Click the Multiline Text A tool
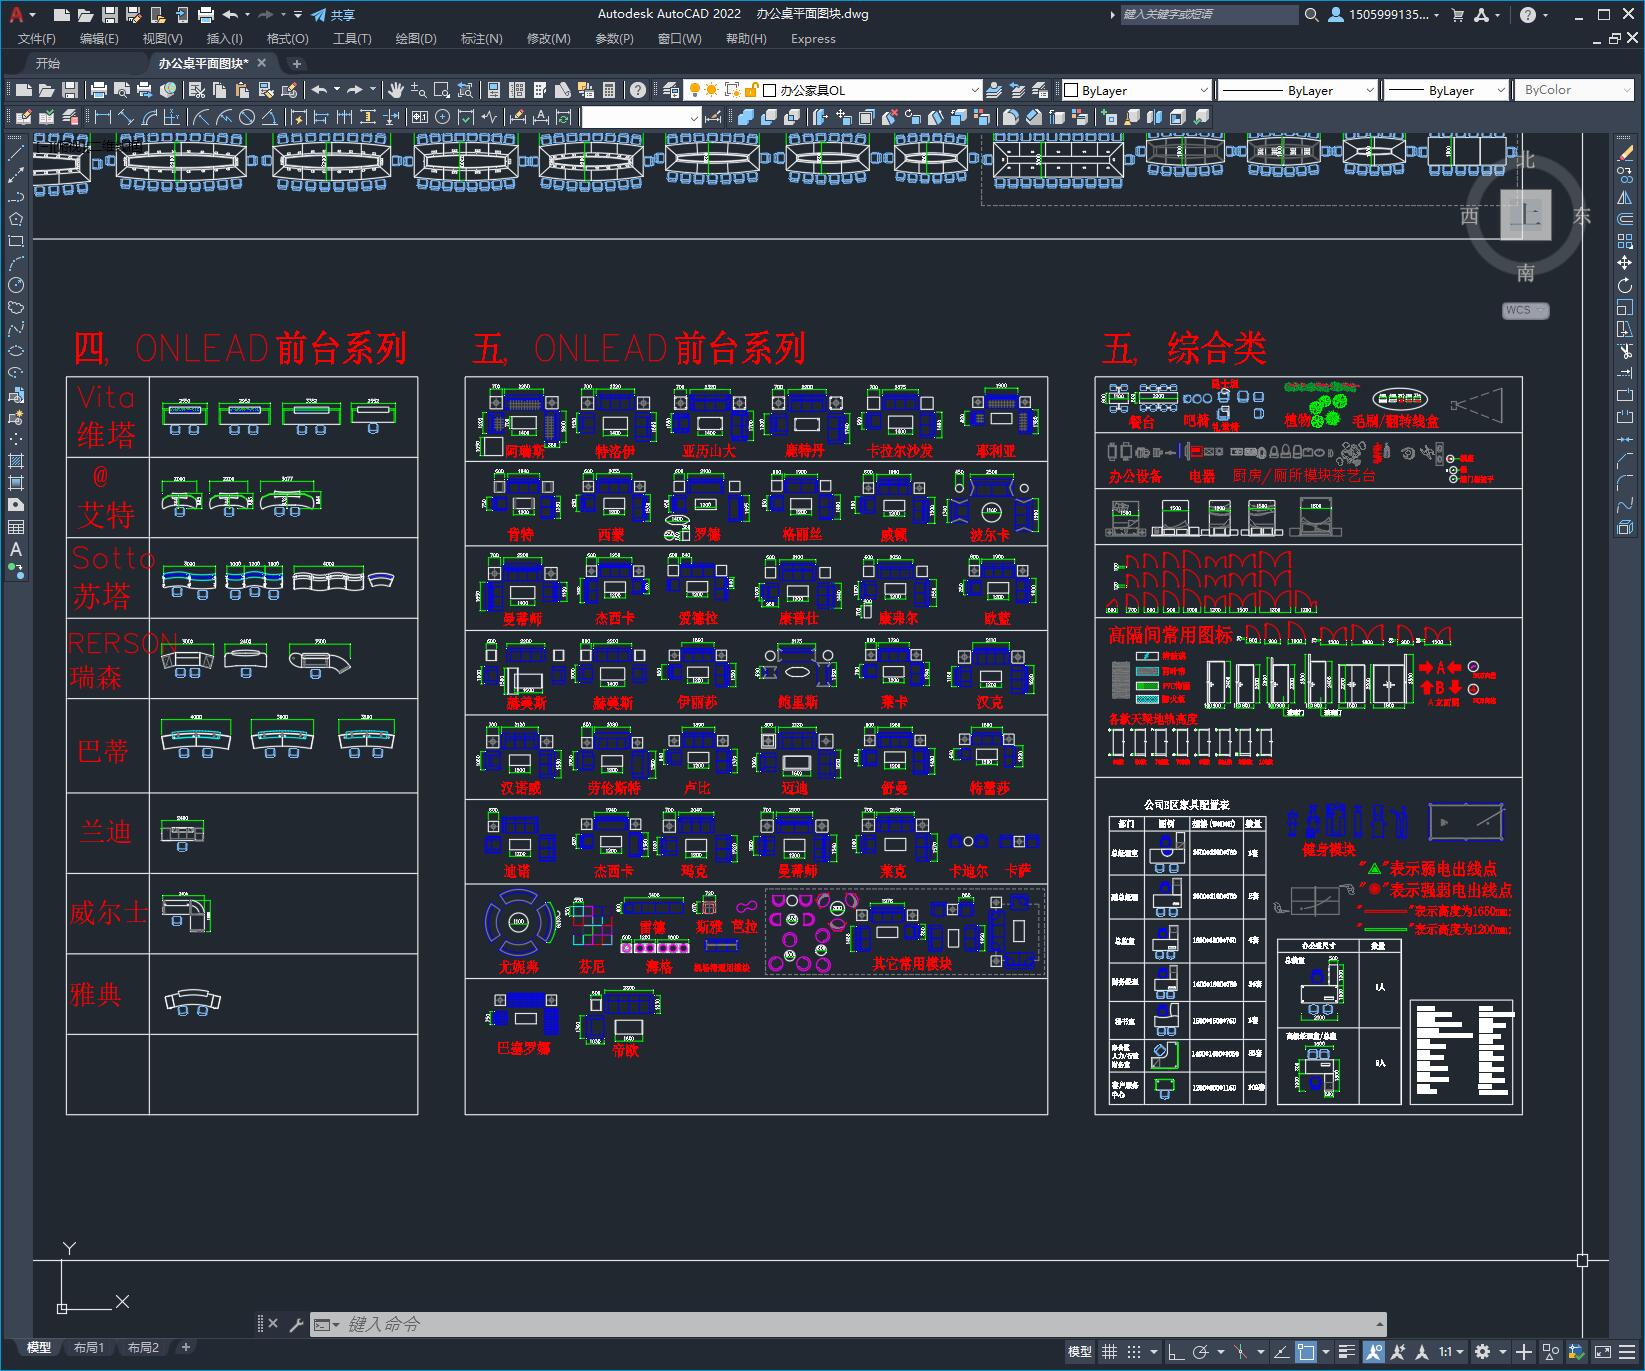 point(16,549)
